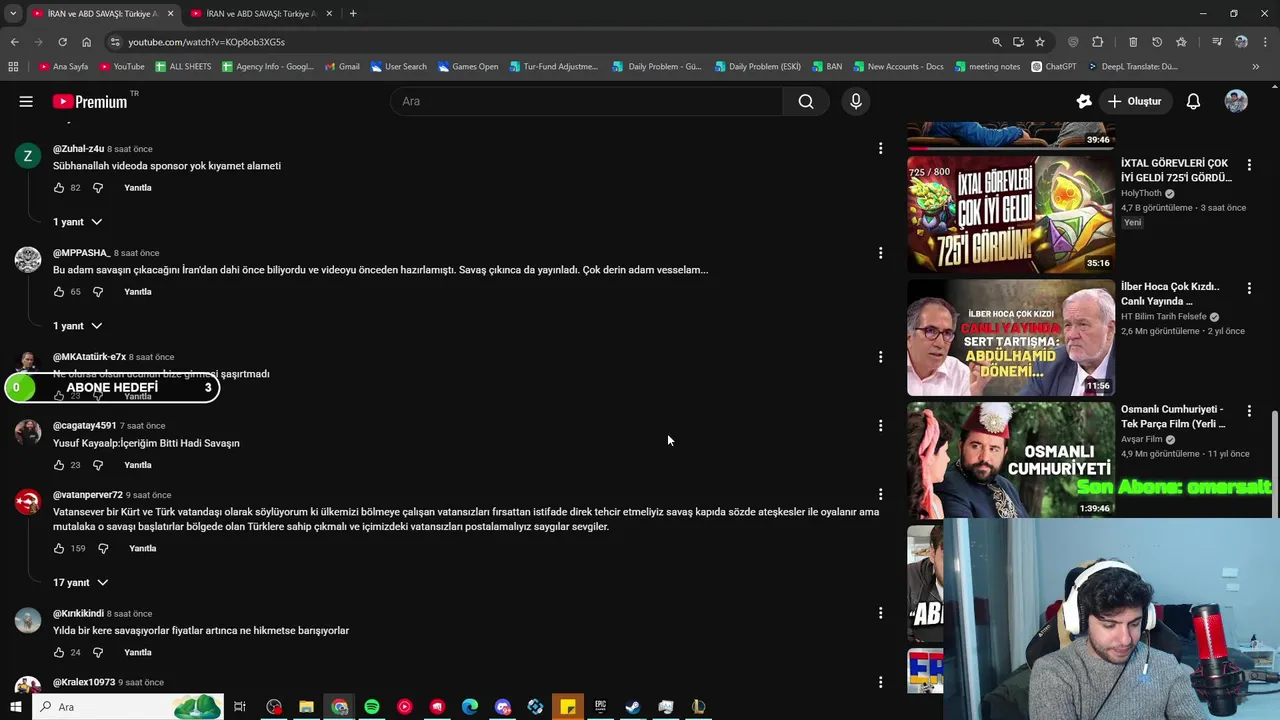Expand 17 yanıt under @vatanperver72 comment

[x=81, y=583]
